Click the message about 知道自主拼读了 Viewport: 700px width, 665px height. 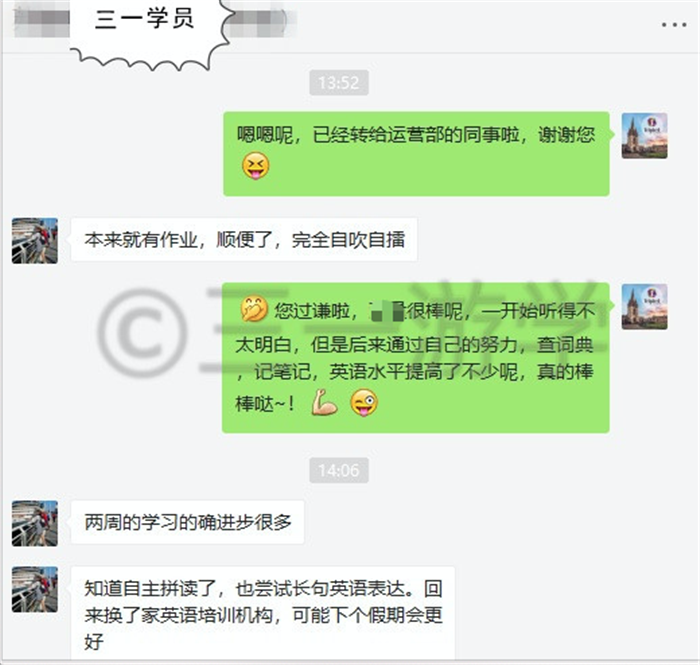pos(263,613)
